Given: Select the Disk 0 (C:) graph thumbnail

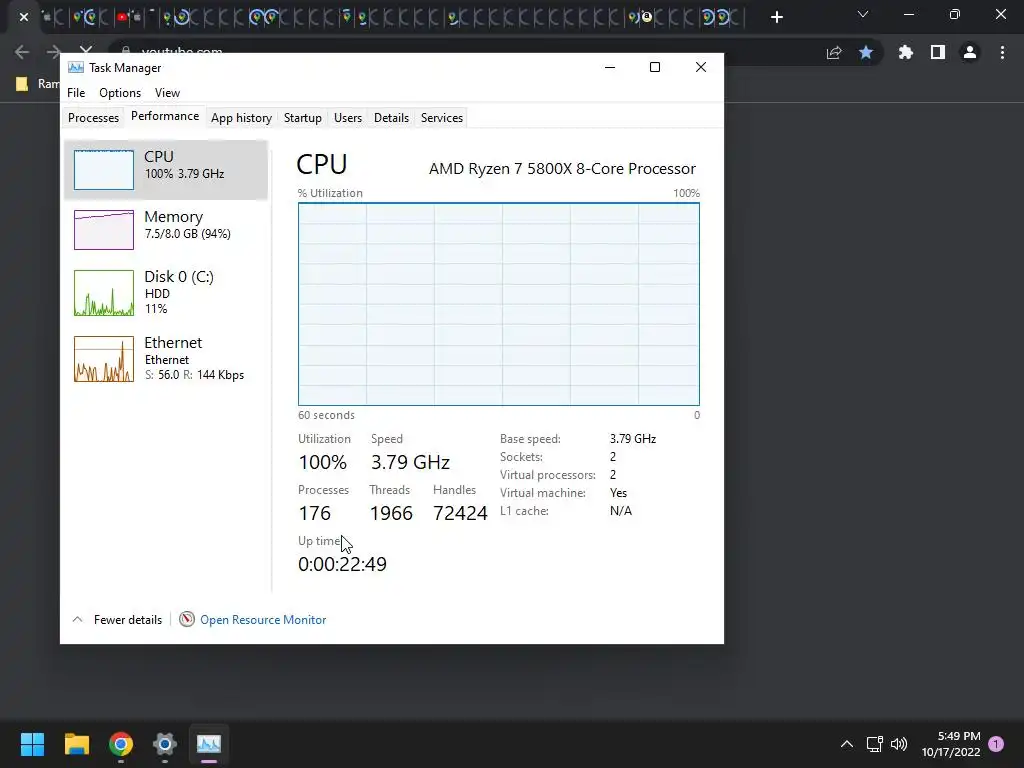Looking at the screenshot, I should click(x=104, y=293).
